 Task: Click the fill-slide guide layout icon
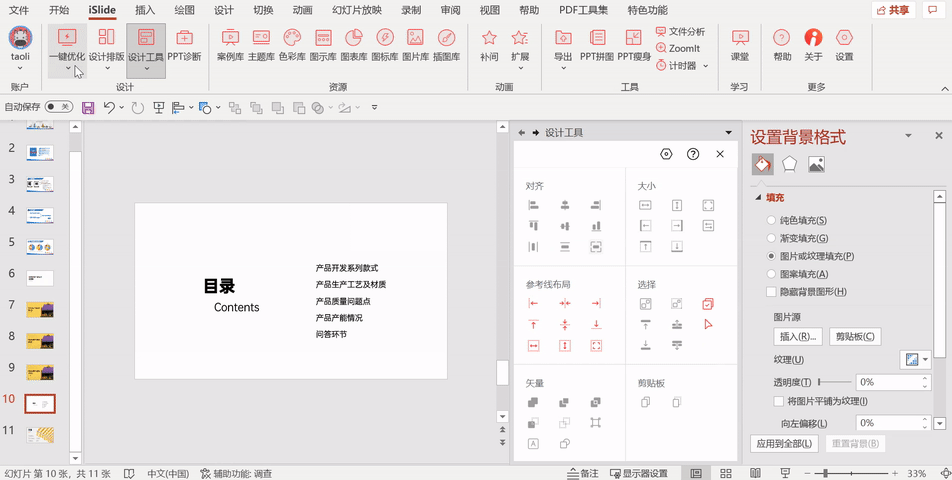click(596, 346)
